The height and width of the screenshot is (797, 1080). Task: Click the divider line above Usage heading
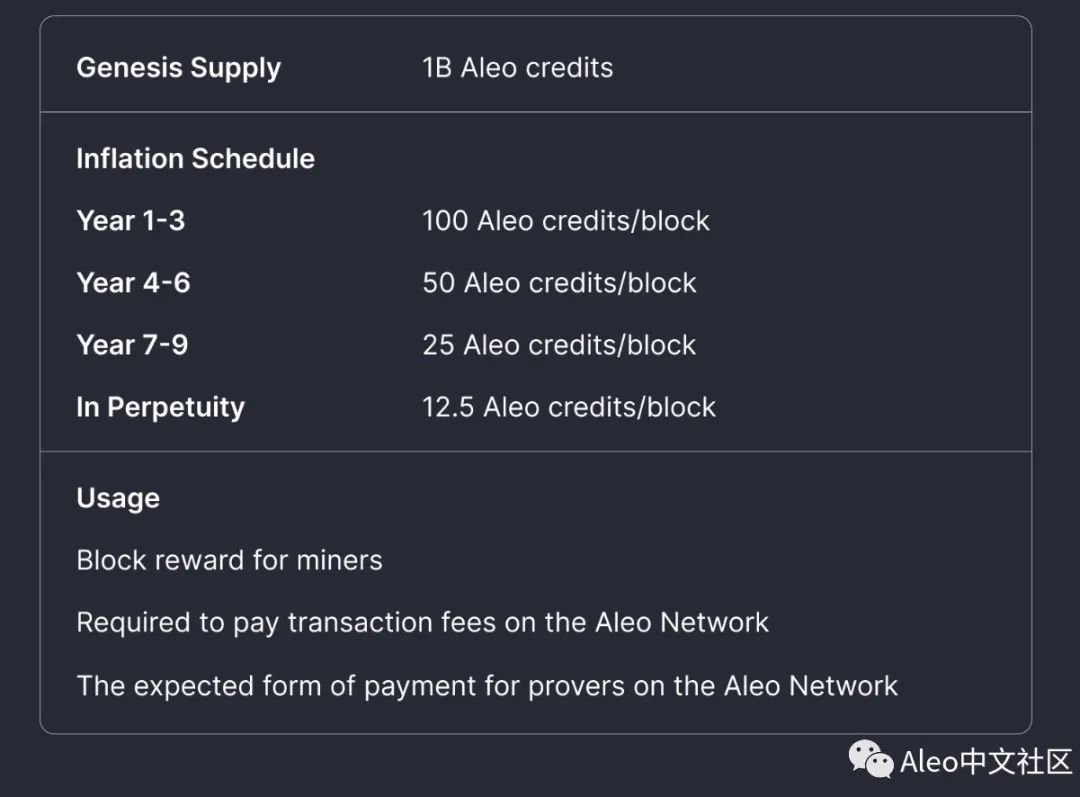click(535, 452)
